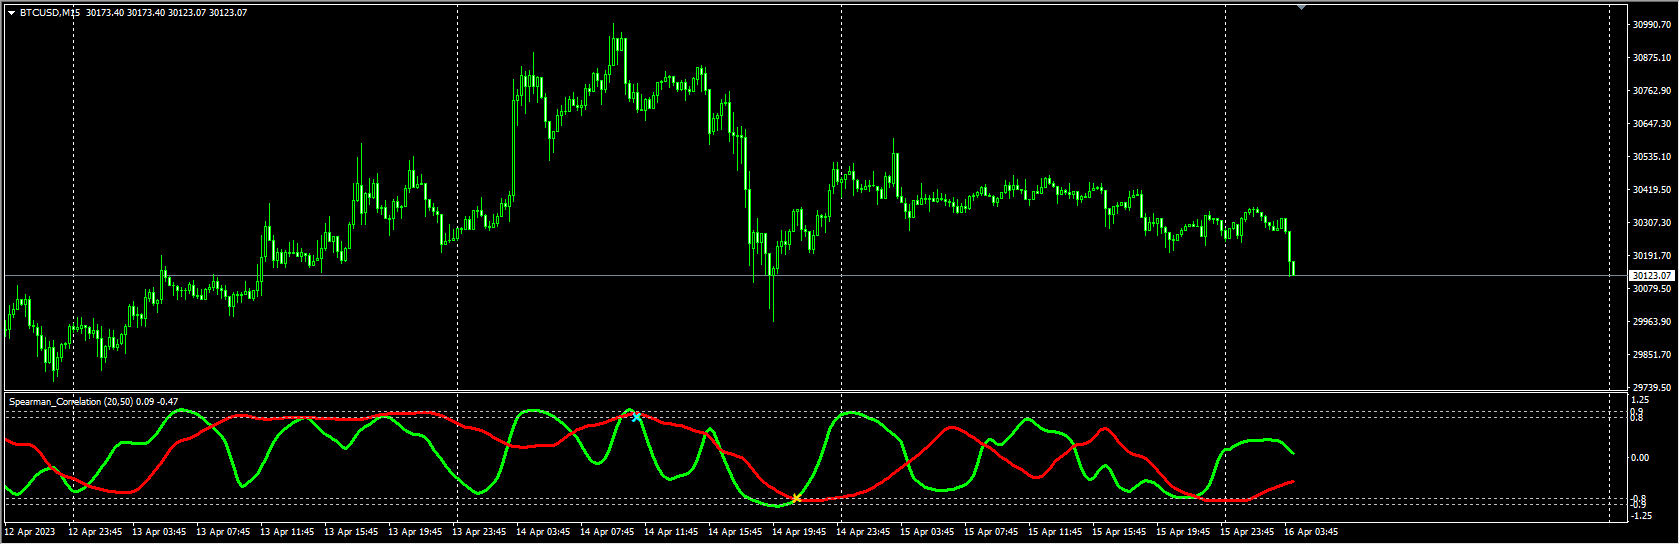Select the cyan X marker on indicator

[636, 416]
